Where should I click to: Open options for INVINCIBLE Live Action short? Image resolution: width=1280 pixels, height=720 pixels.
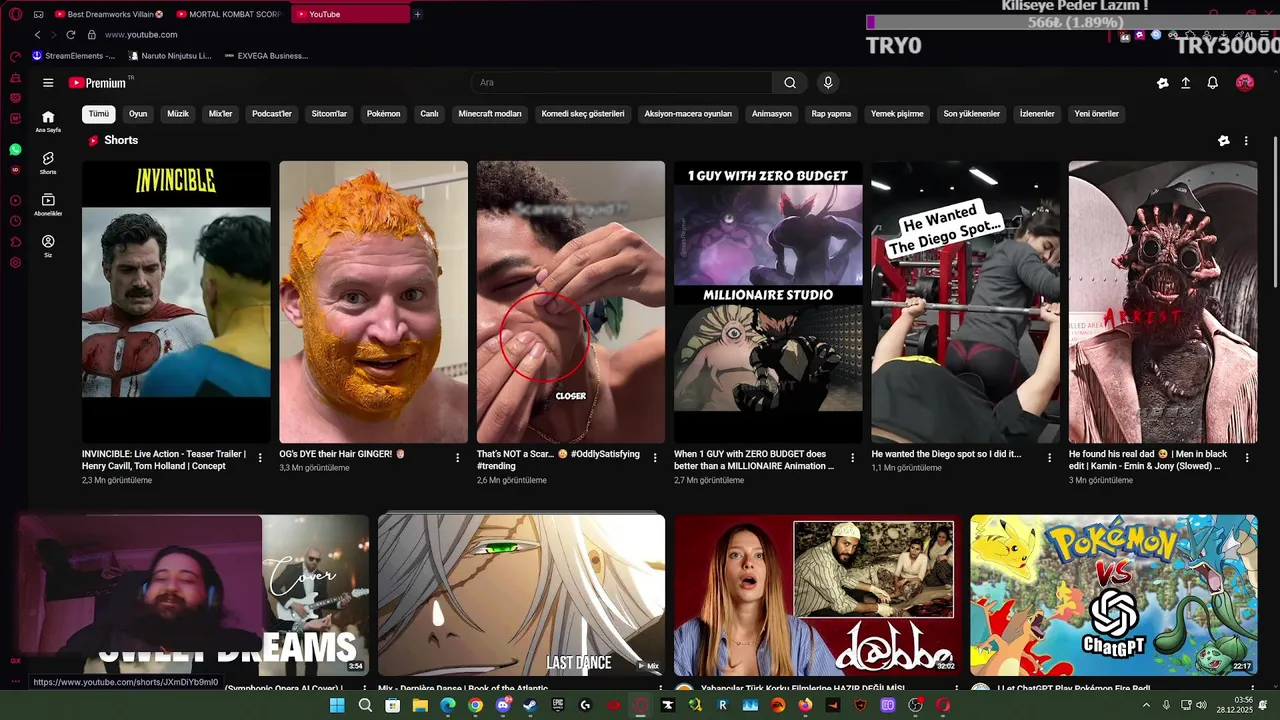(x=260, y=458)
